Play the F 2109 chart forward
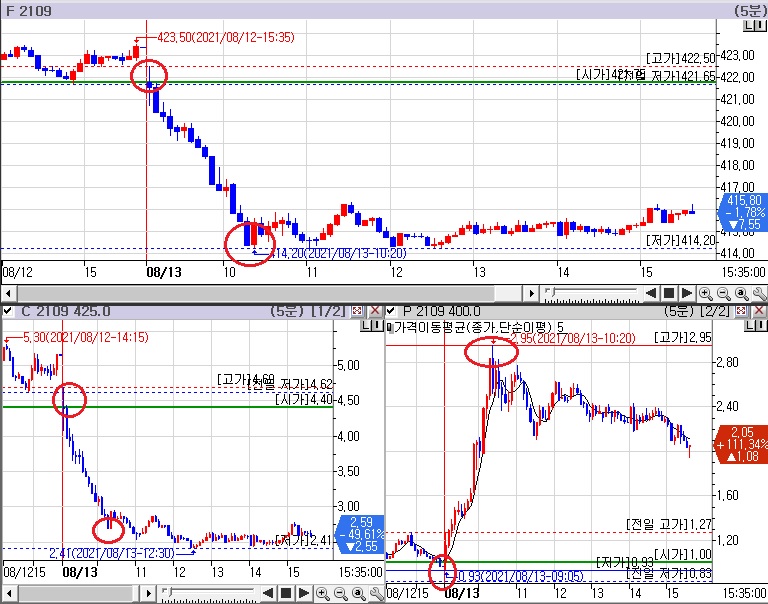The image size is (768, 604). pos(687,293)
